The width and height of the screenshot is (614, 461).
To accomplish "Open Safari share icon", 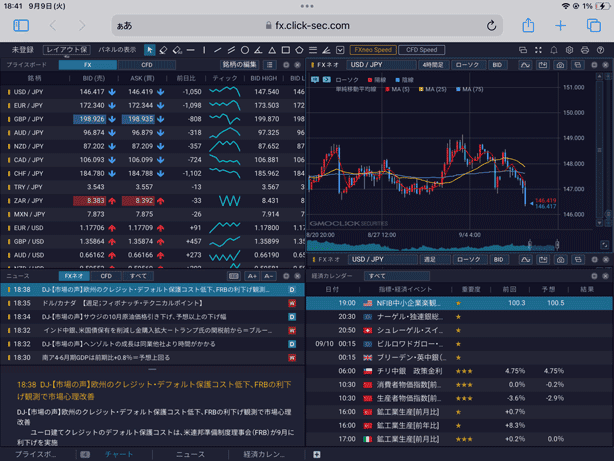I will (528, 26).
